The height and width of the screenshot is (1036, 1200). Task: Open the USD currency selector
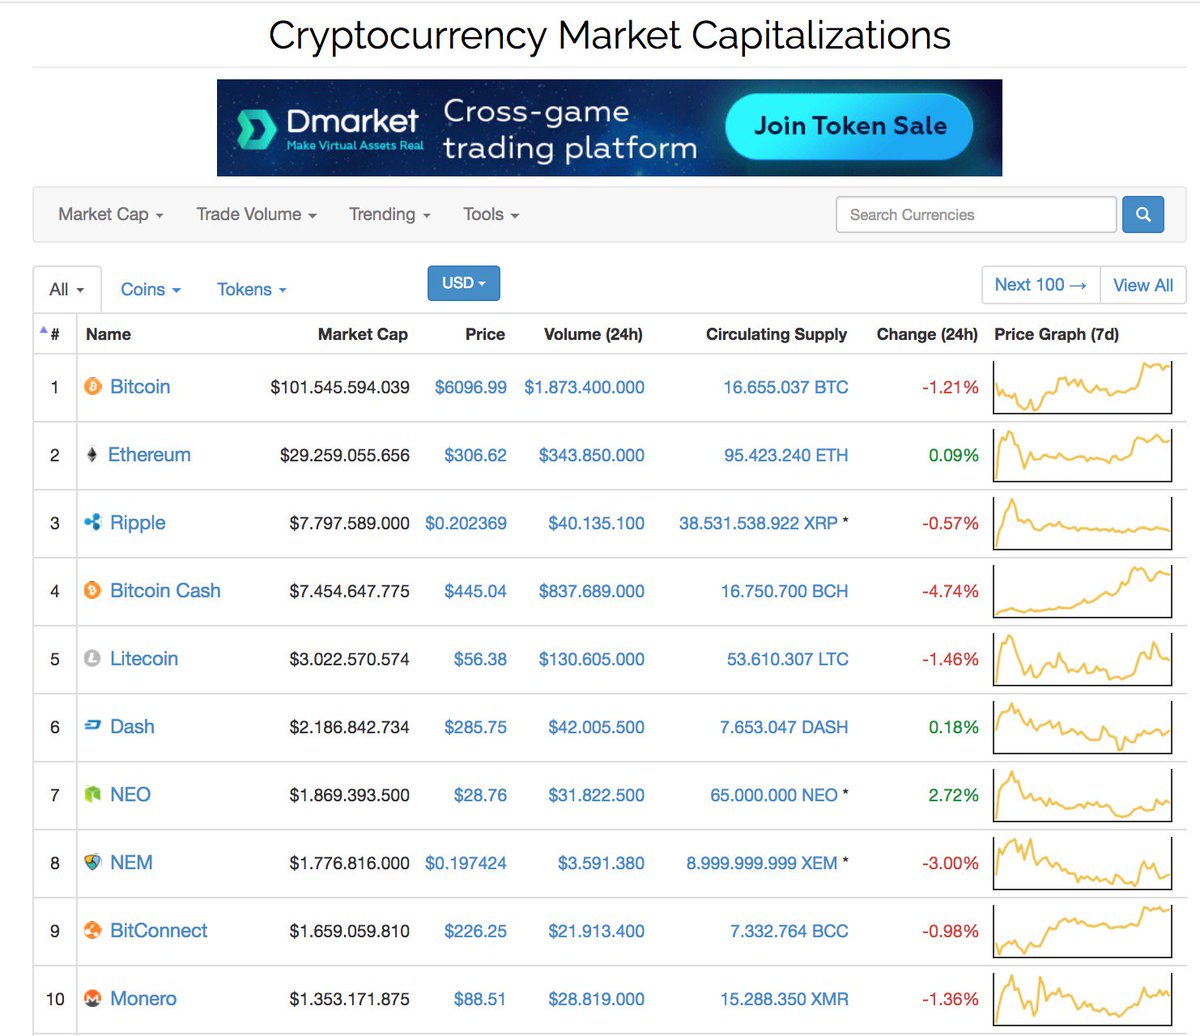click(463, 283)
